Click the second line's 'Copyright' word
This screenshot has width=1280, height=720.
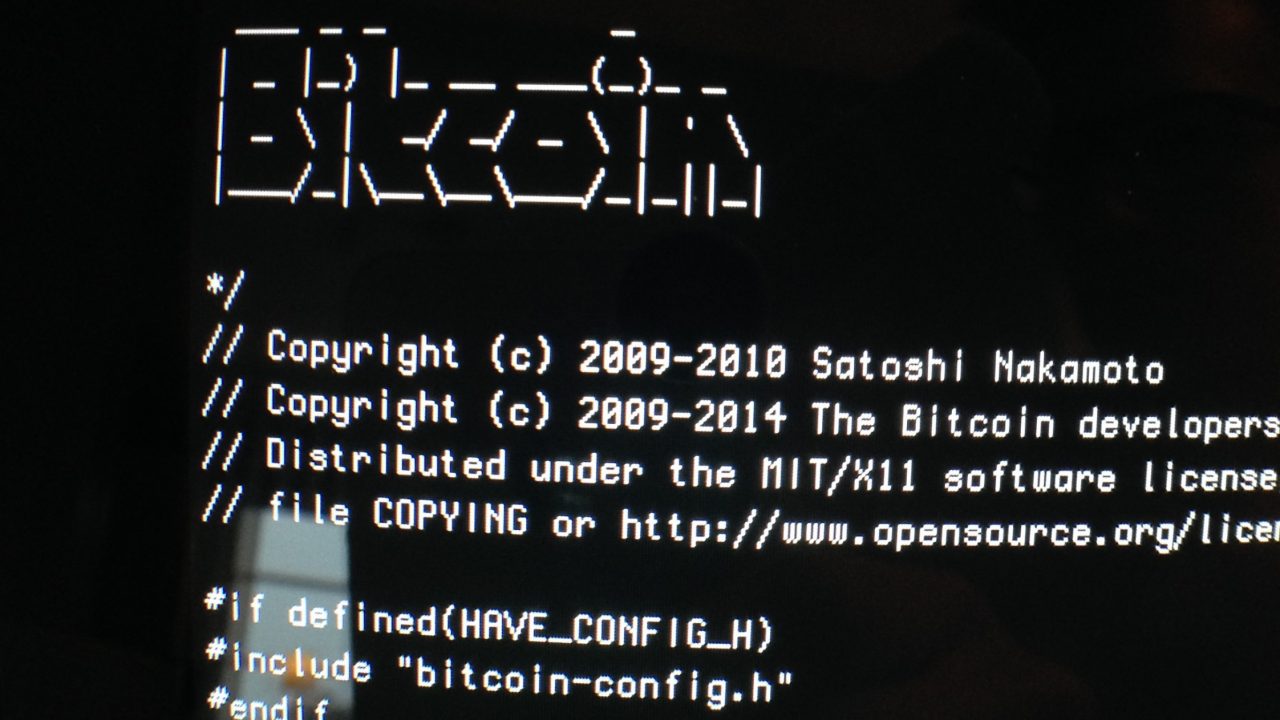pyautogui.click(x=362, y=405)
